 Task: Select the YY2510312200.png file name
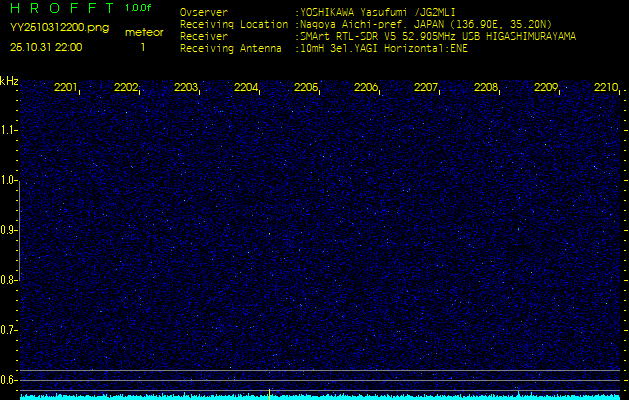point(53,28)
